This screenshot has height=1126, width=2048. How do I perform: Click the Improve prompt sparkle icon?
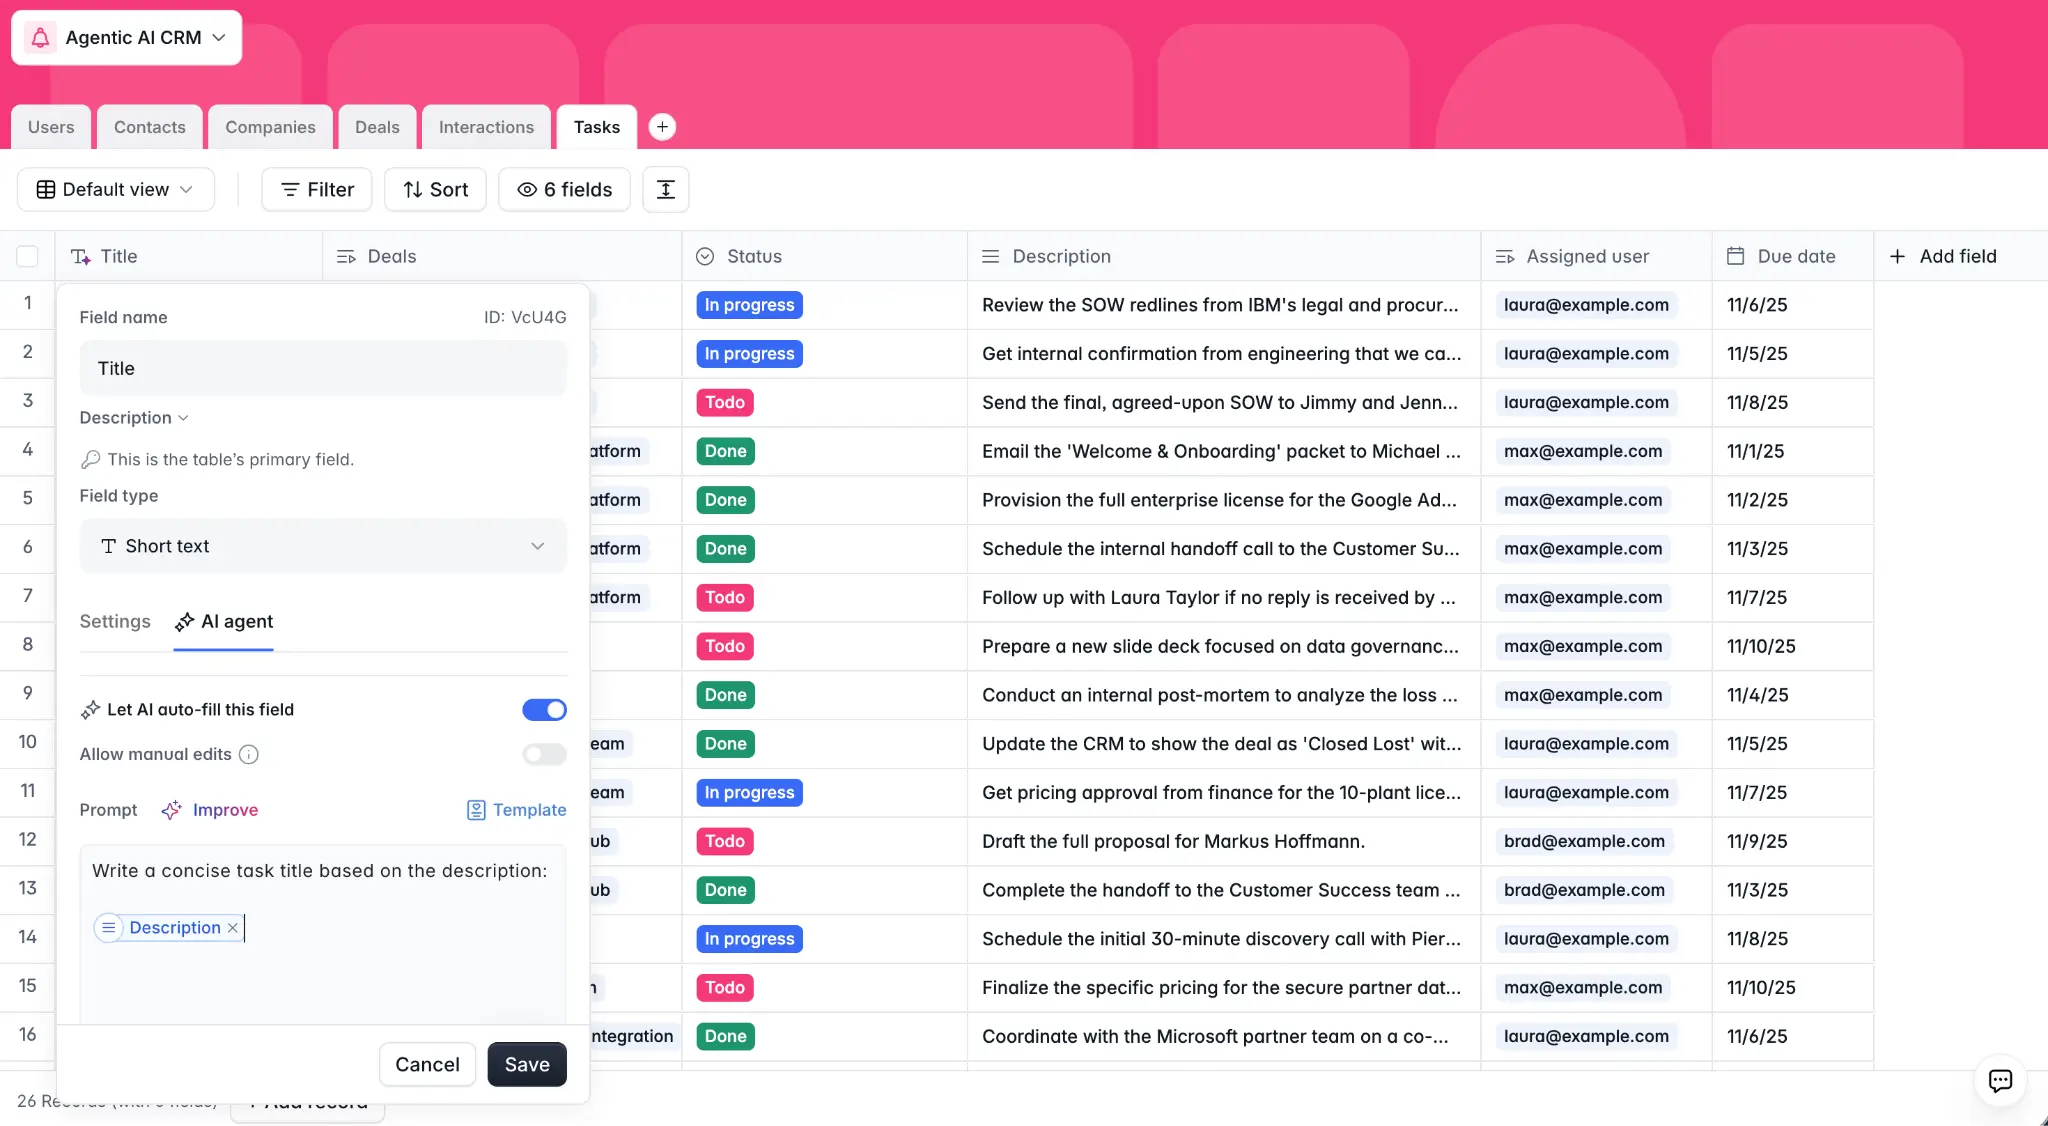172,810
